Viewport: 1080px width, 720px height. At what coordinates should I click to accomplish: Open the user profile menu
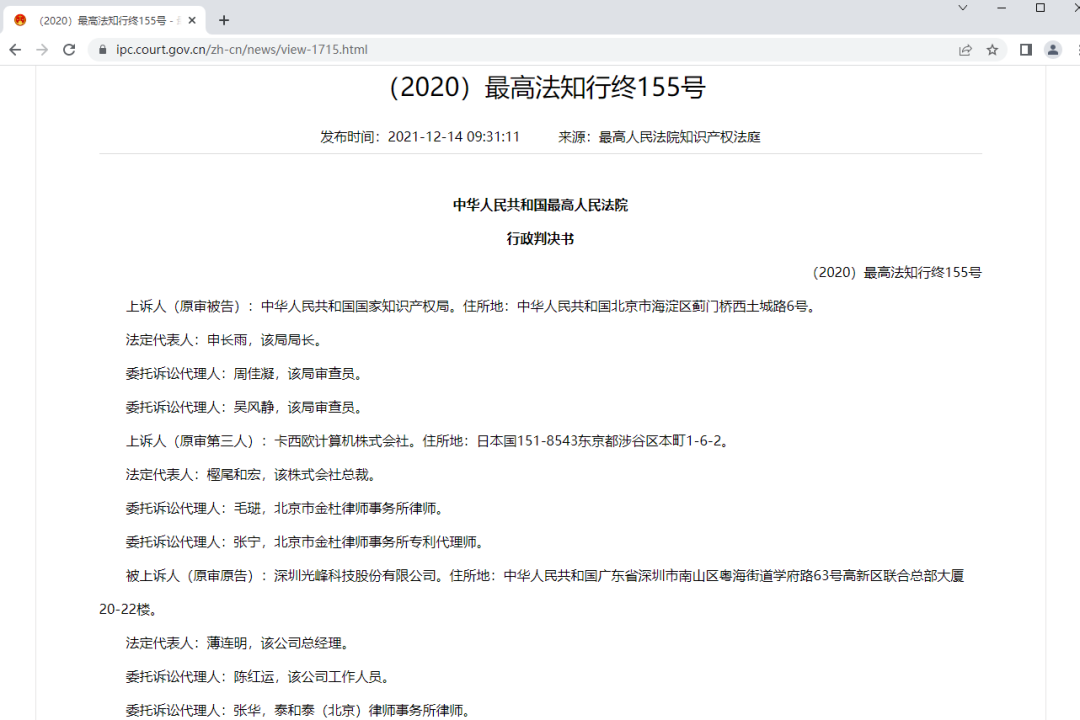pos(1053,50)
